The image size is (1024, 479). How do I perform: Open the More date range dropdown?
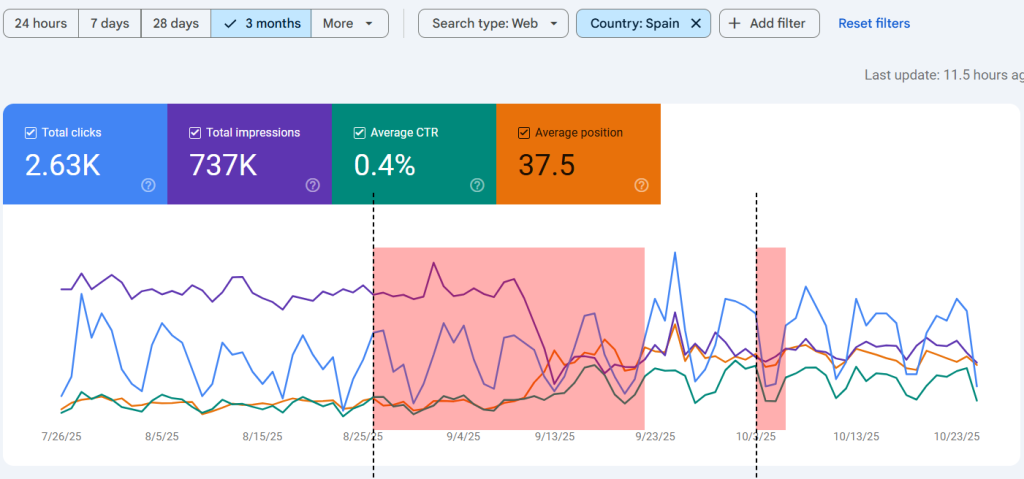(349, 23)
